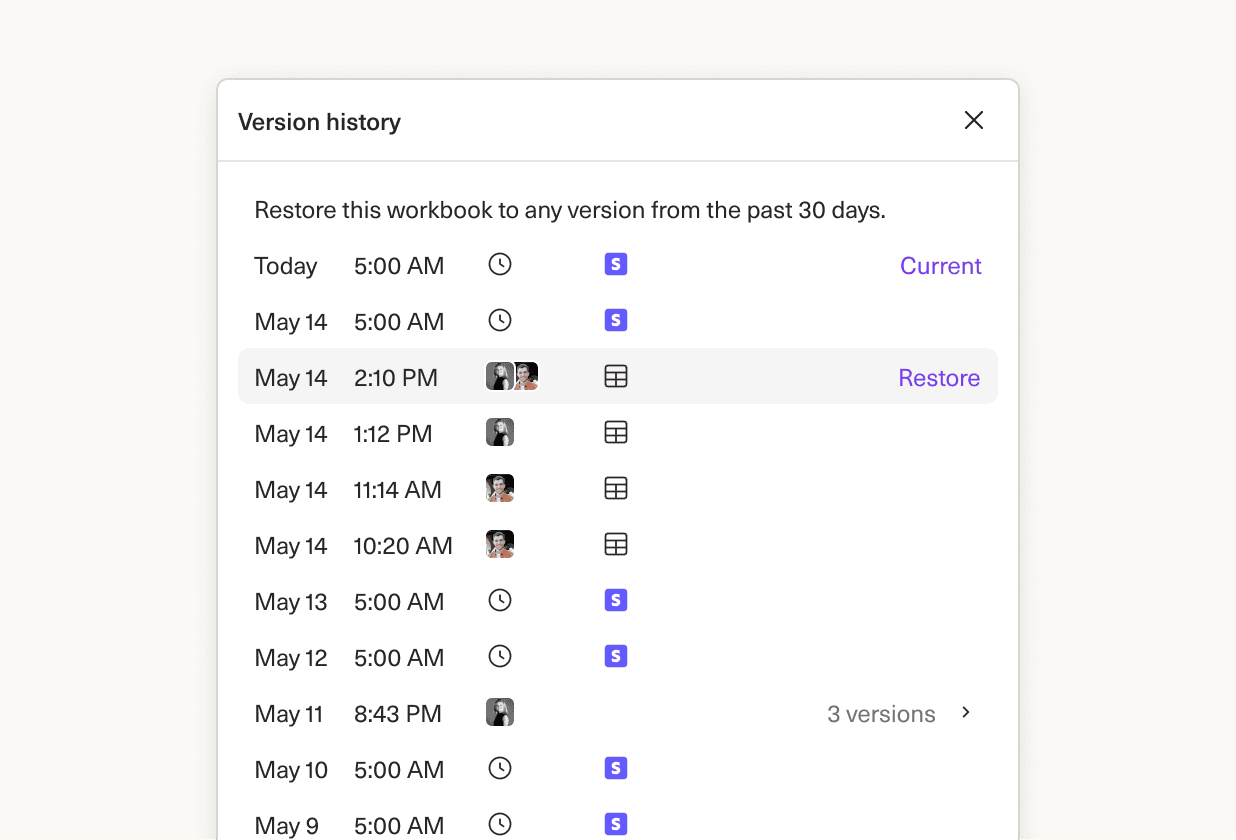Click the second avatar on the 2:10 PM row

pos(524,376)
